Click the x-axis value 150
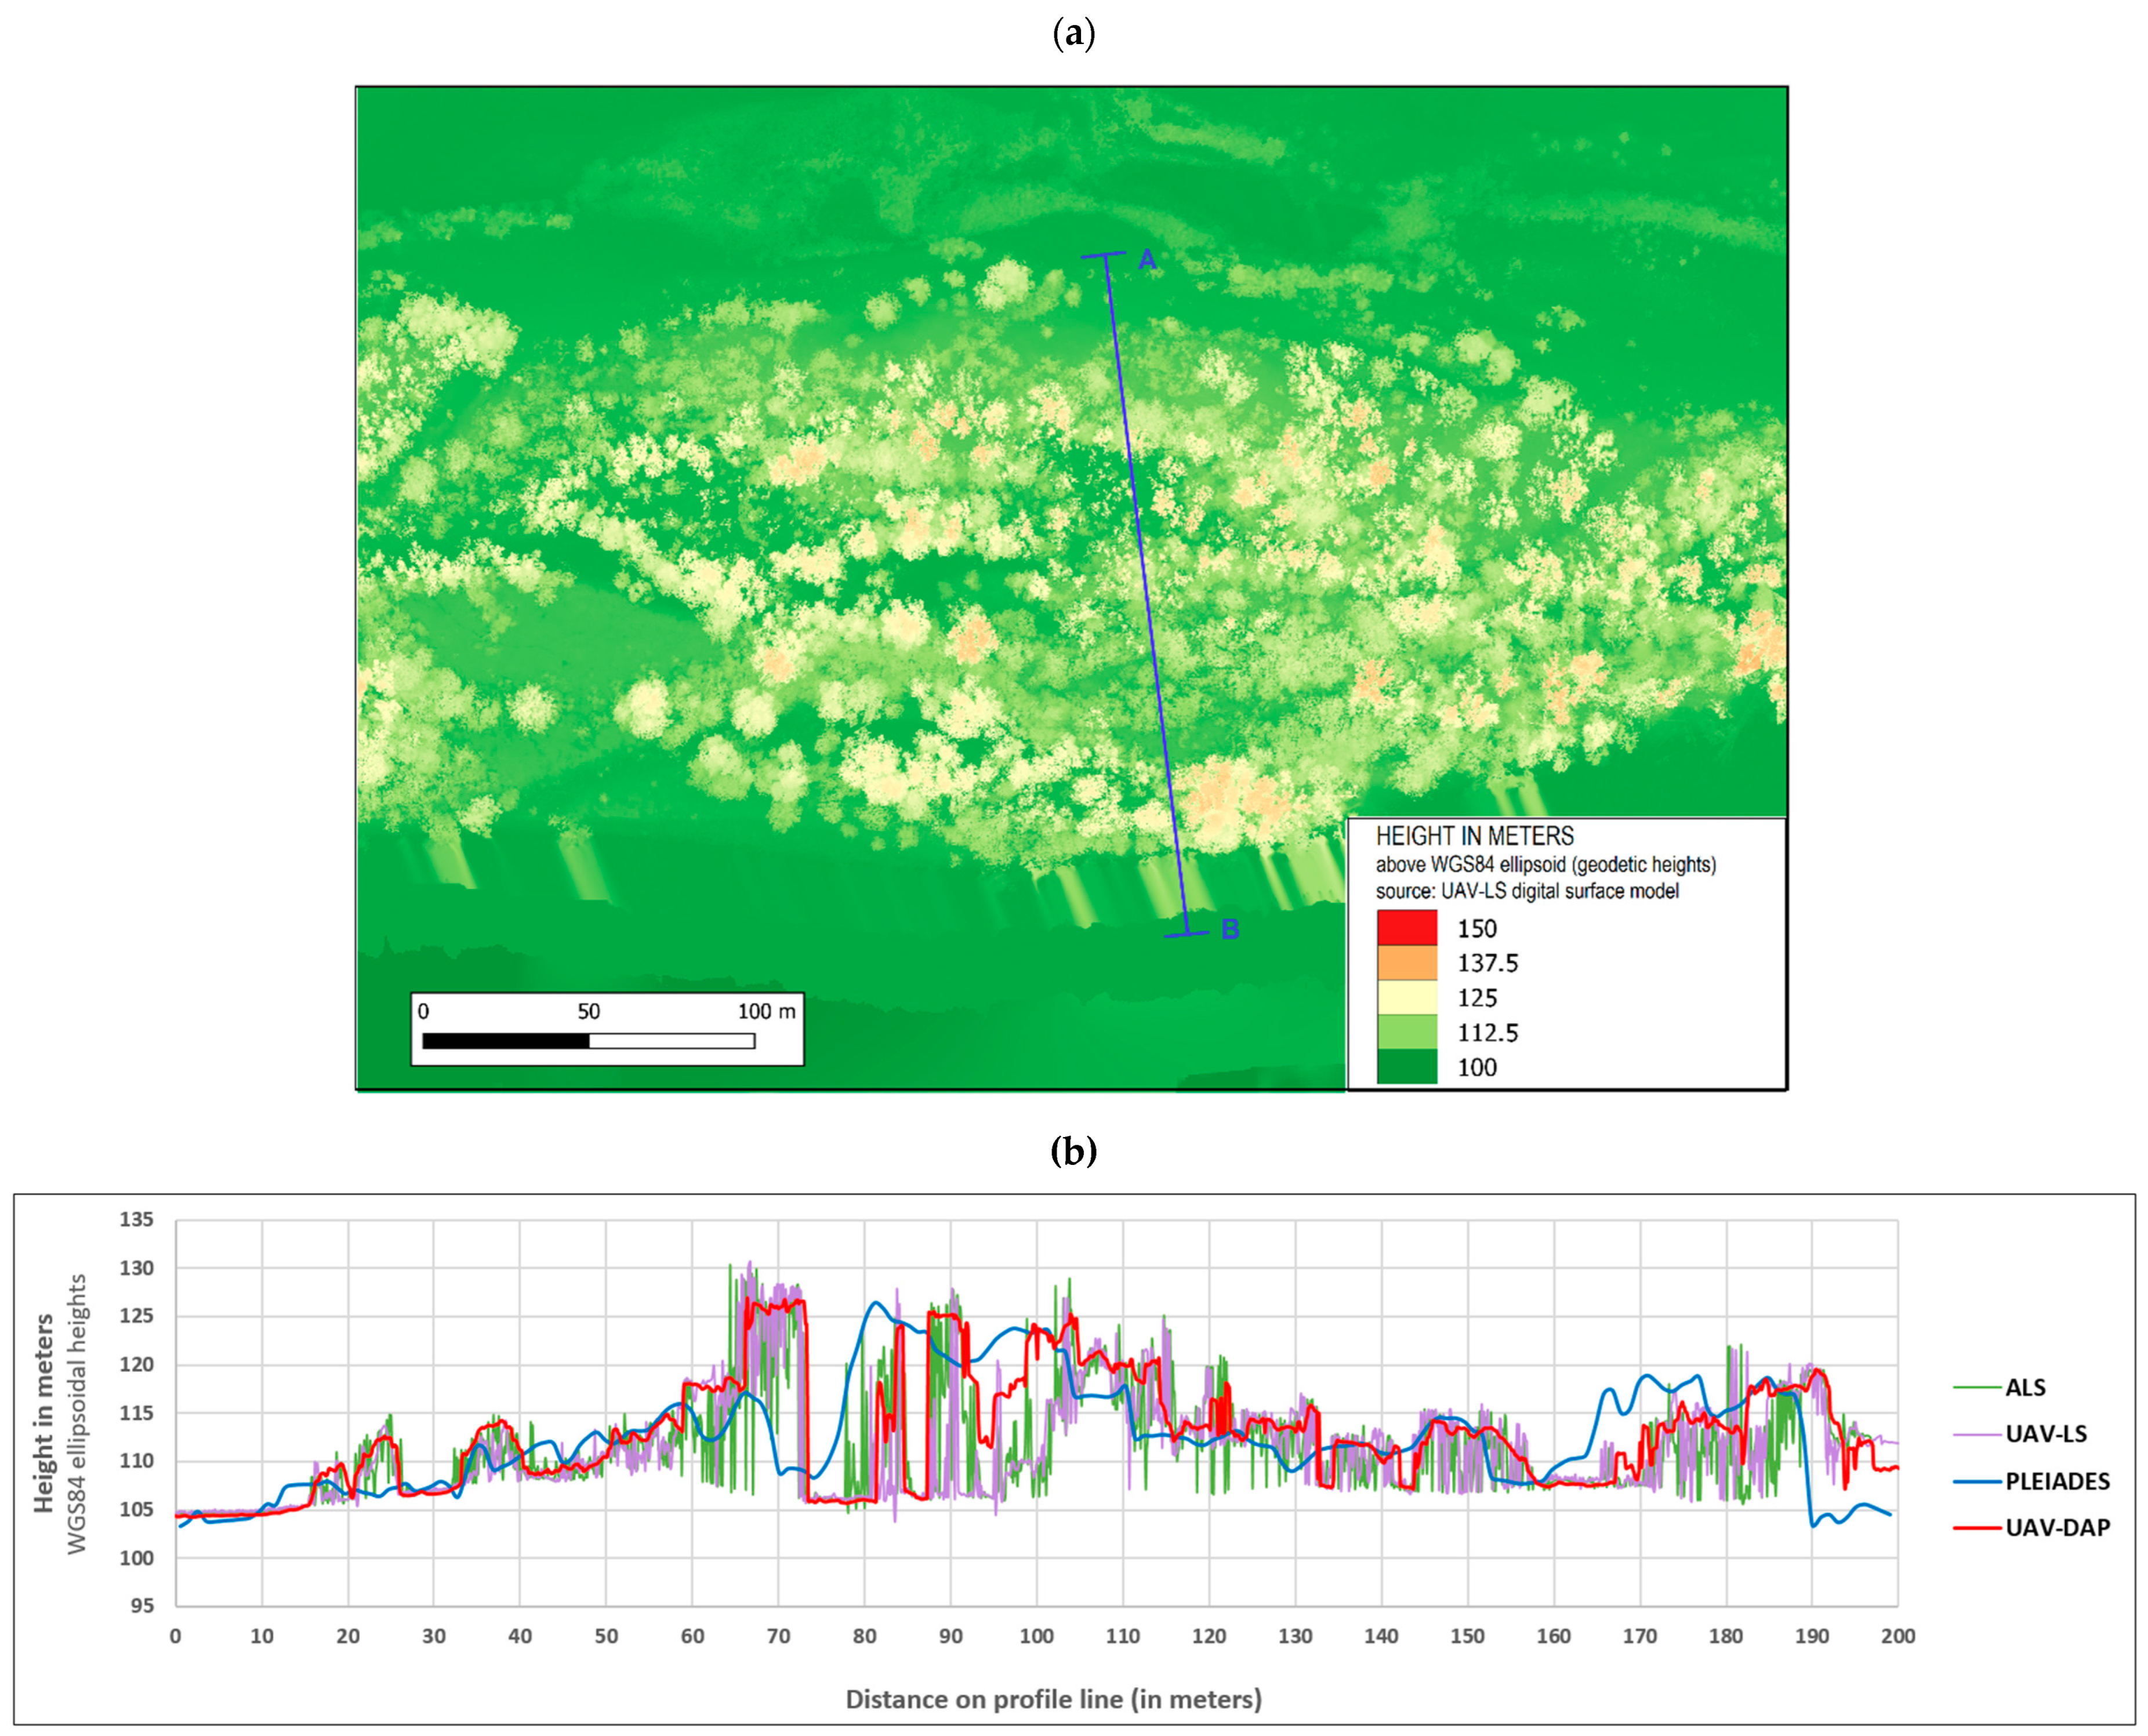This screenshot has height=1736, width=2148. pyautogui.click(x=1468, y=1636)
